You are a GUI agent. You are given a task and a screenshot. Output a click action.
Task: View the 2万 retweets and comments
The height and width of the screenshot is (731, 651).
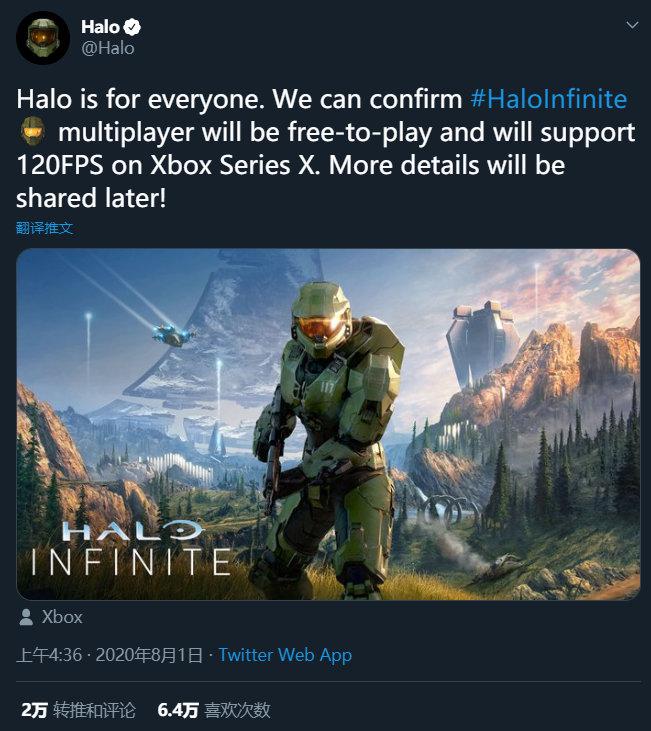78,710
